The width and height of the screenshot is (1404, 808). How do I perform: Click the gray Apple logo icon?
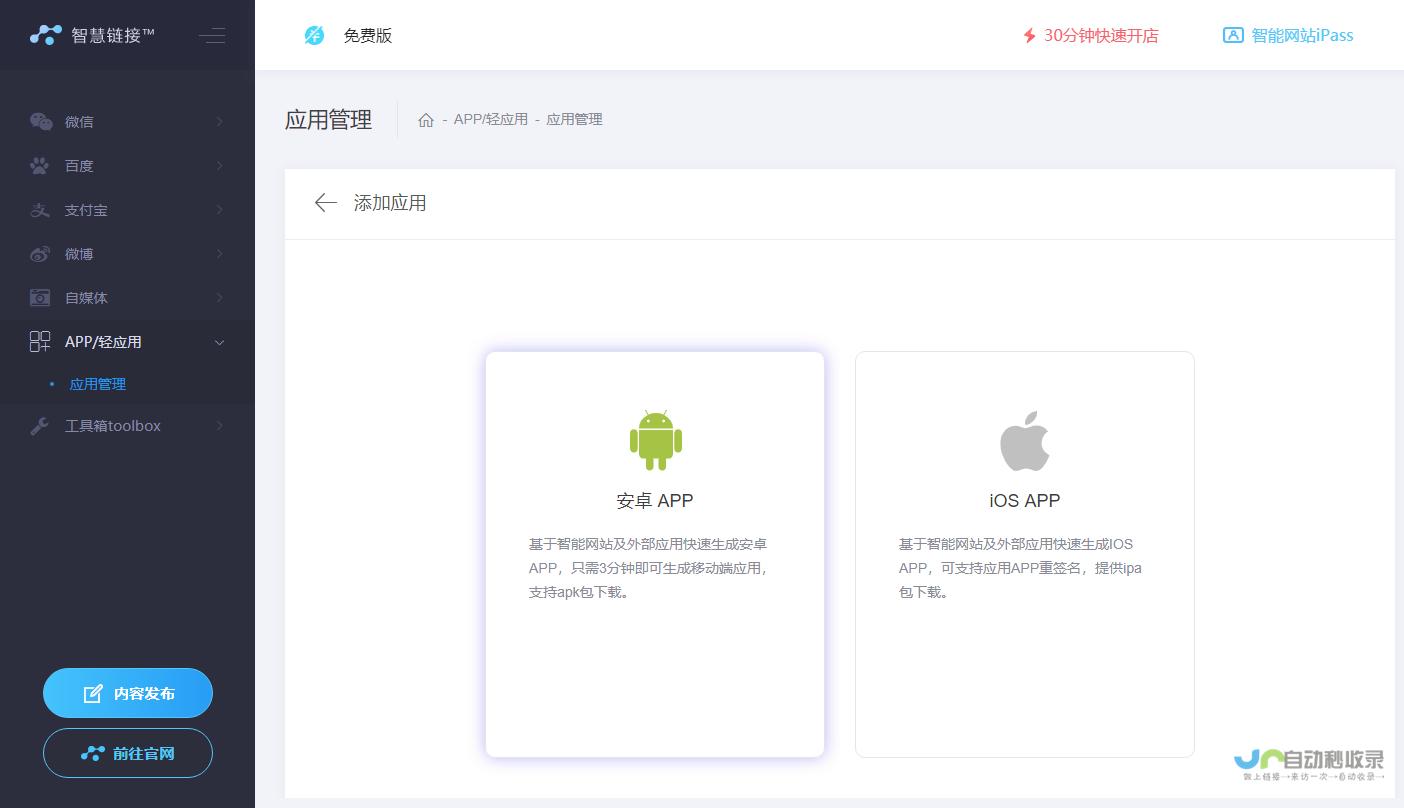1025,441
